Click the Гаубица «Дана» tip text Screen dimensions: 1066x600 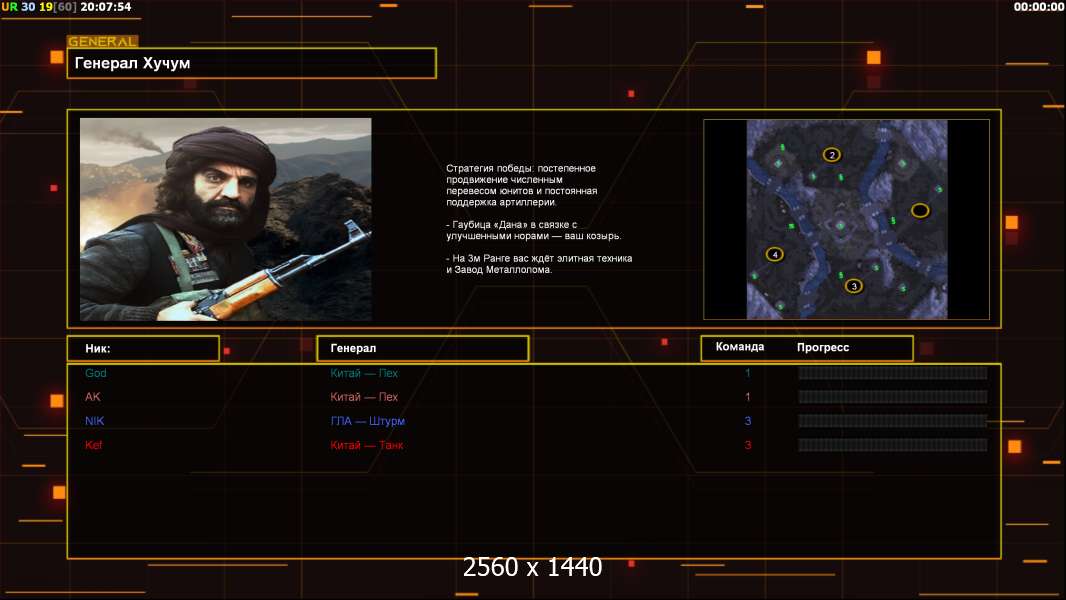point(534,230)
